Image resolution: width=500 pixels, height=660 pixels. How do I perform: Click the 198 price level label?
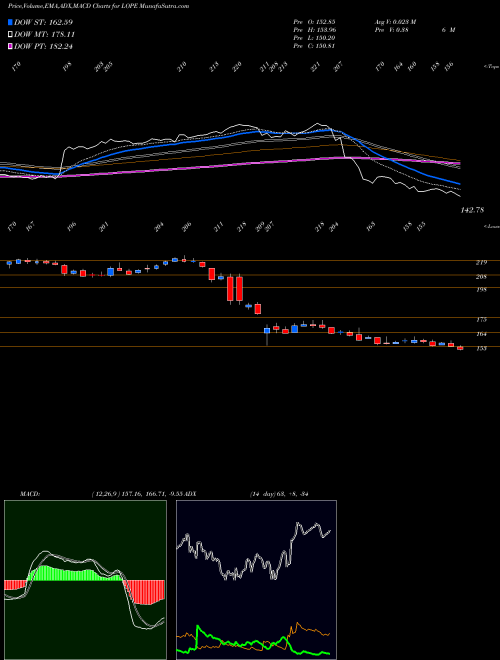[481, 290]
